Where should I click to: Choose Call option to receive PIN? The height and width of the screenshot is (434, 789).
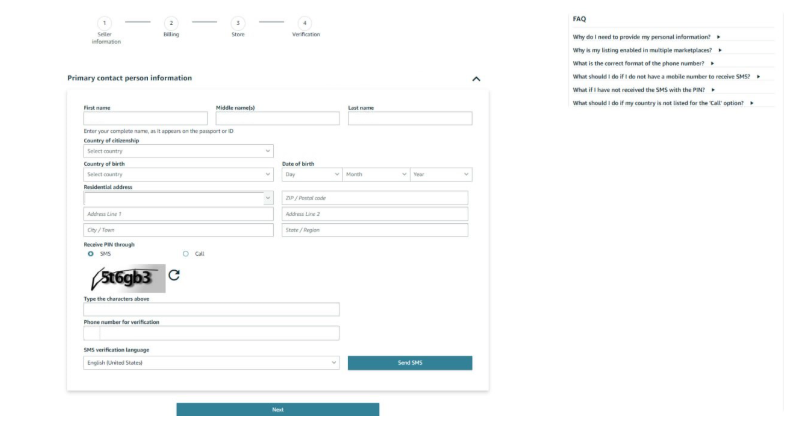[185, 254]
